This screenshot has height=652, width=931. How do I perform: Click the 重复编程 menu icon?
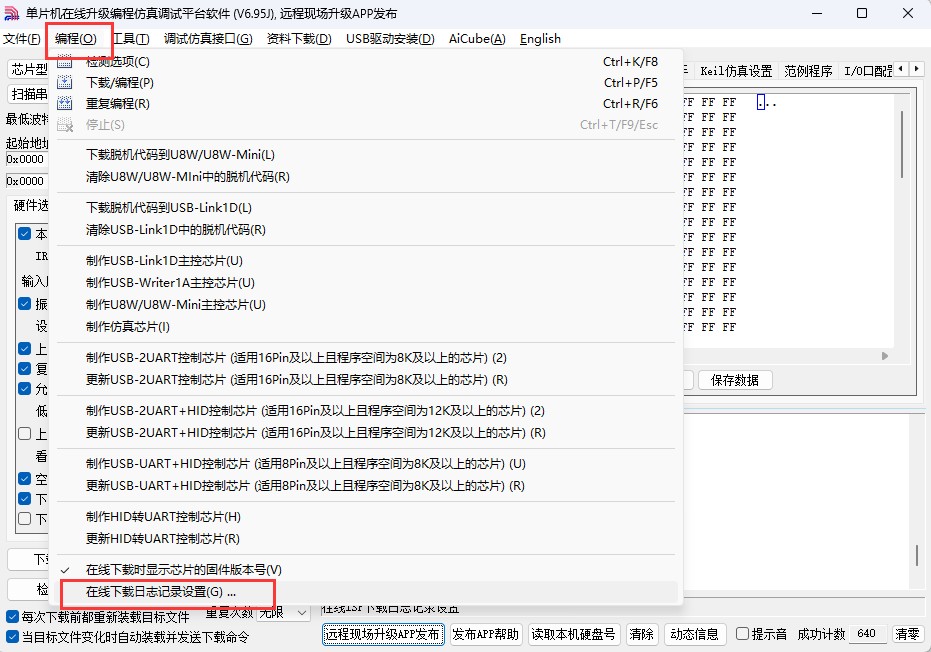coord(64,103)
